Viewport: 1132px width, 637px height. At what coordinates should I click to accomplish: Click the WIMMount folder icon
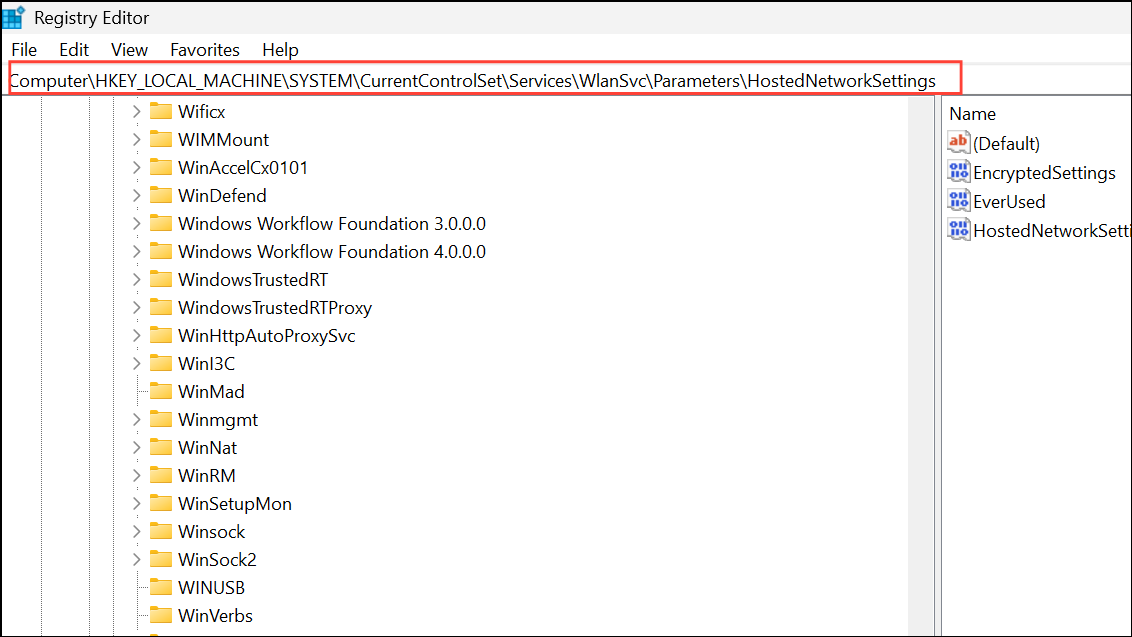tap(160, 139)
